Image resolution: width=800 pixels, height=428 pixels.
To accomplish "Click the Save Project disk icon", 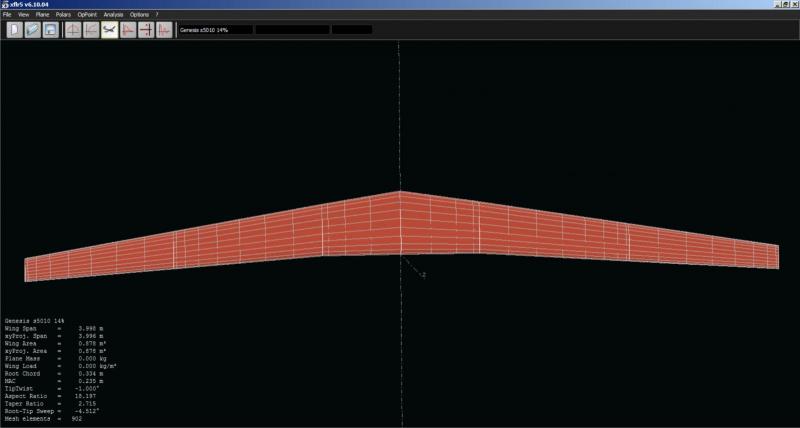I will 49,30.
